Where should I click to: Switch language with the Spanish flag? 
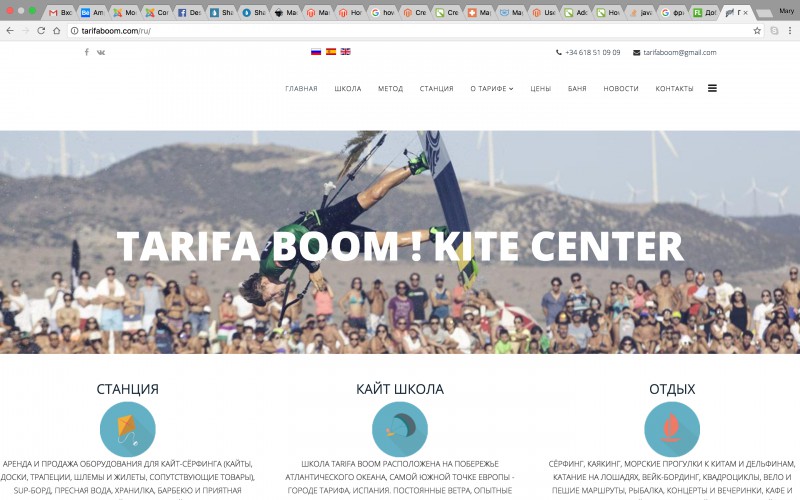(x=331, y=52)
